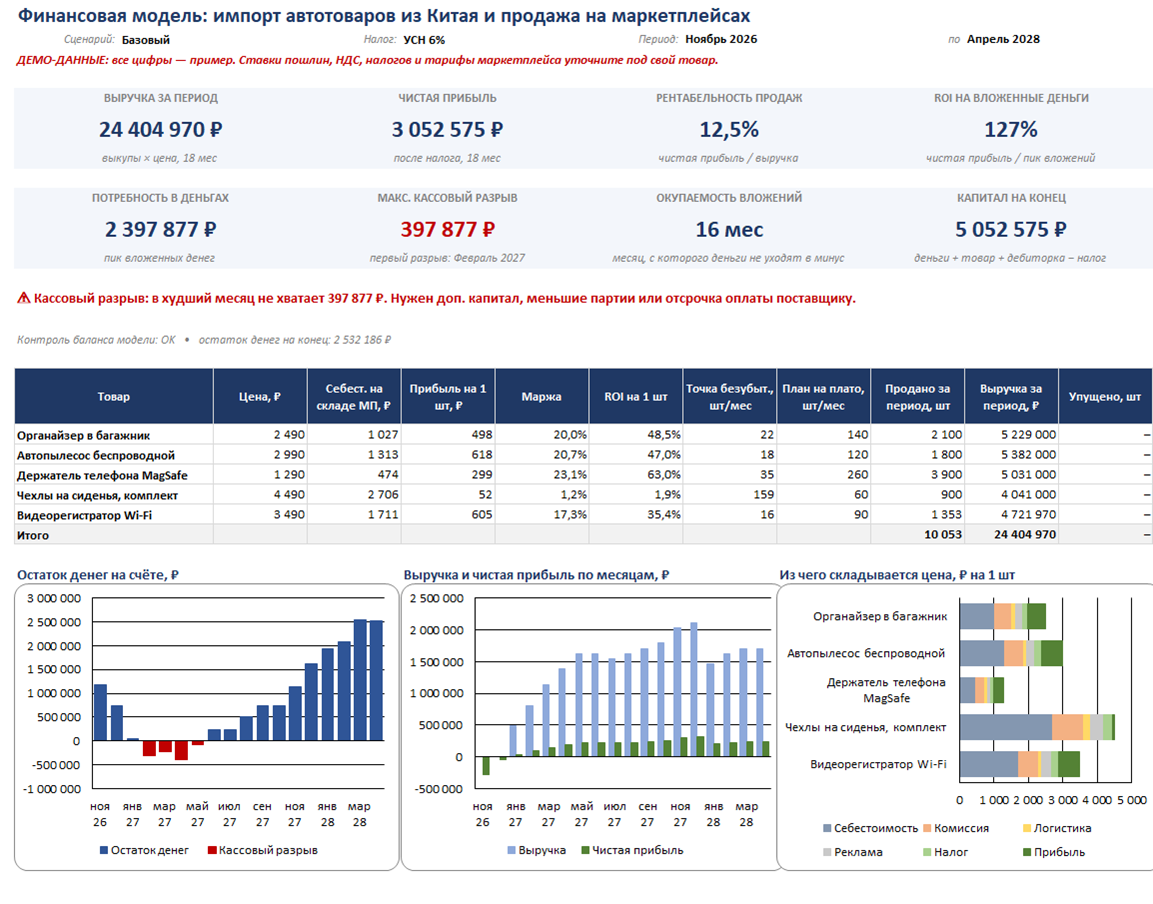This screenshot has width=1153, height=904.
Task: Click the 'Упущено, шт' column header
Action: click(x=1104, y=396)
